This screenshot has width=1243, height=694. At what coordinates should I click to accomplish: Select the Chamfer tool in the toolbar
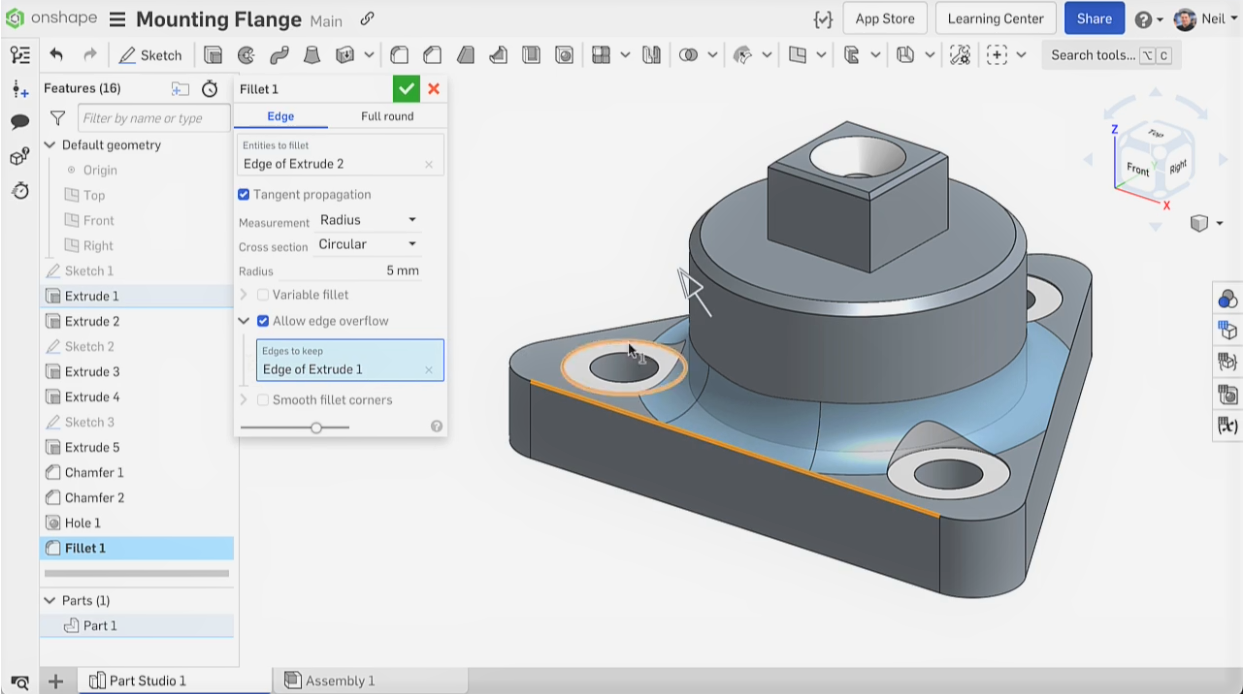[432, 55]
